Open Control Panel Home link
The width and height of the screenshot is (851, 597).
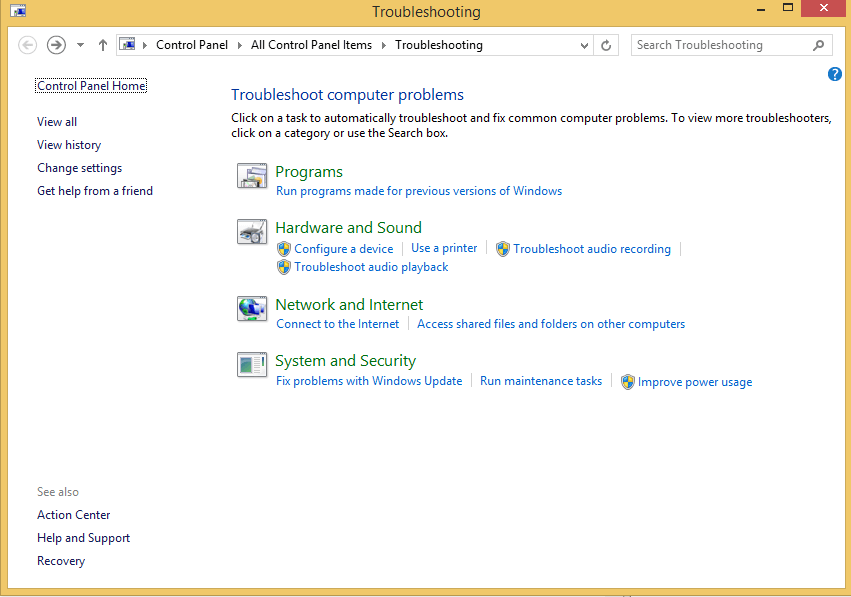(91, 86)
